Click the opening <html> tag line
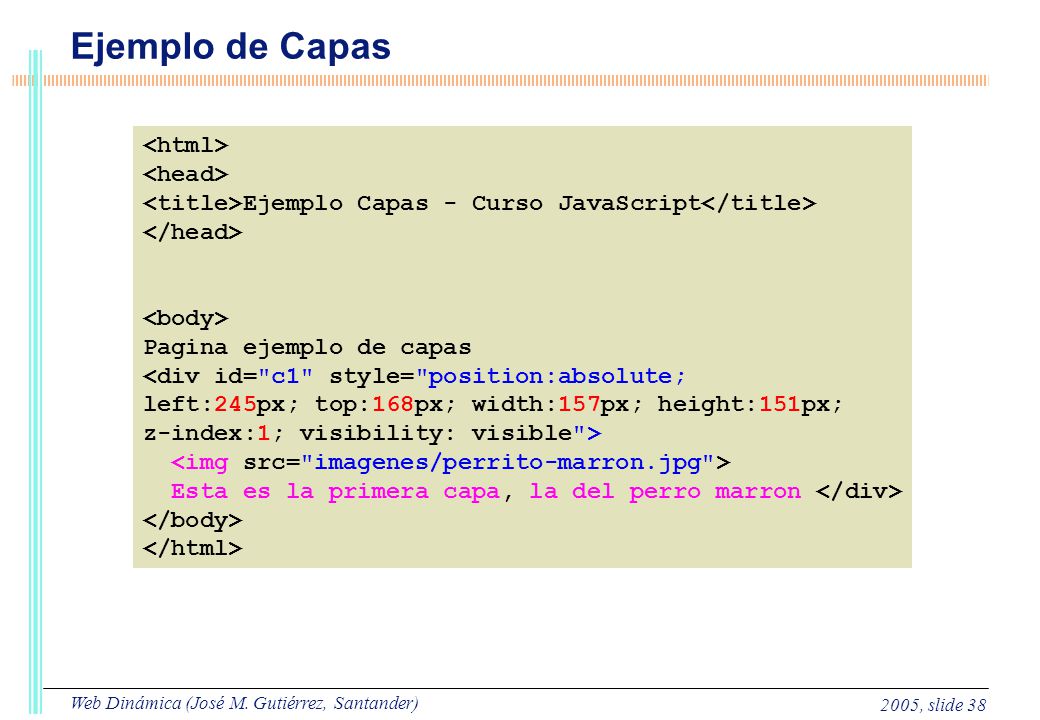The height and width of the screenshot is (720, 1040). tap(186, 145)
